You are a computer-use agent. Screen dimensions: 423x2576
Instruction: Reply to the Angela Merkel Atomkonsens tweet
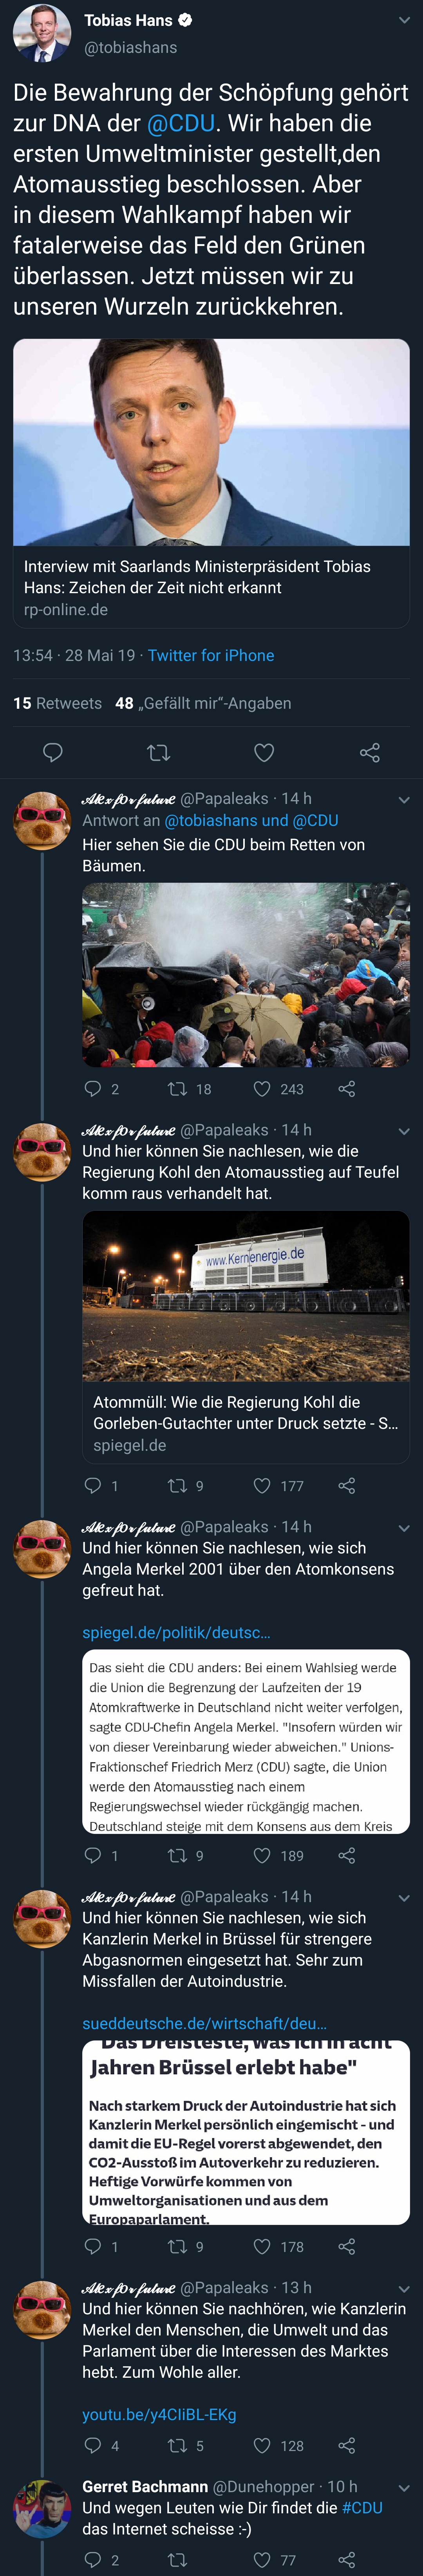pos(93,1855)
